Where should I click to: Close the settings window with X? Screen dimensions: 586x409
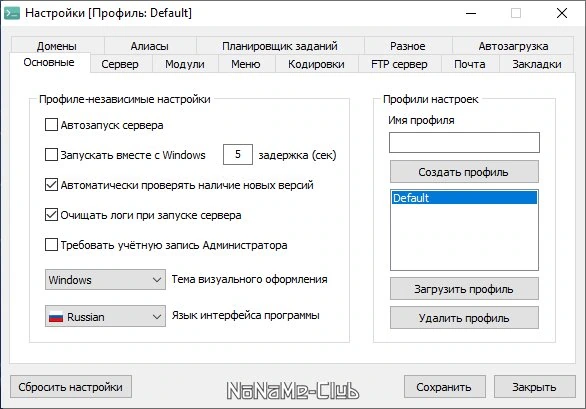[562, 13]
